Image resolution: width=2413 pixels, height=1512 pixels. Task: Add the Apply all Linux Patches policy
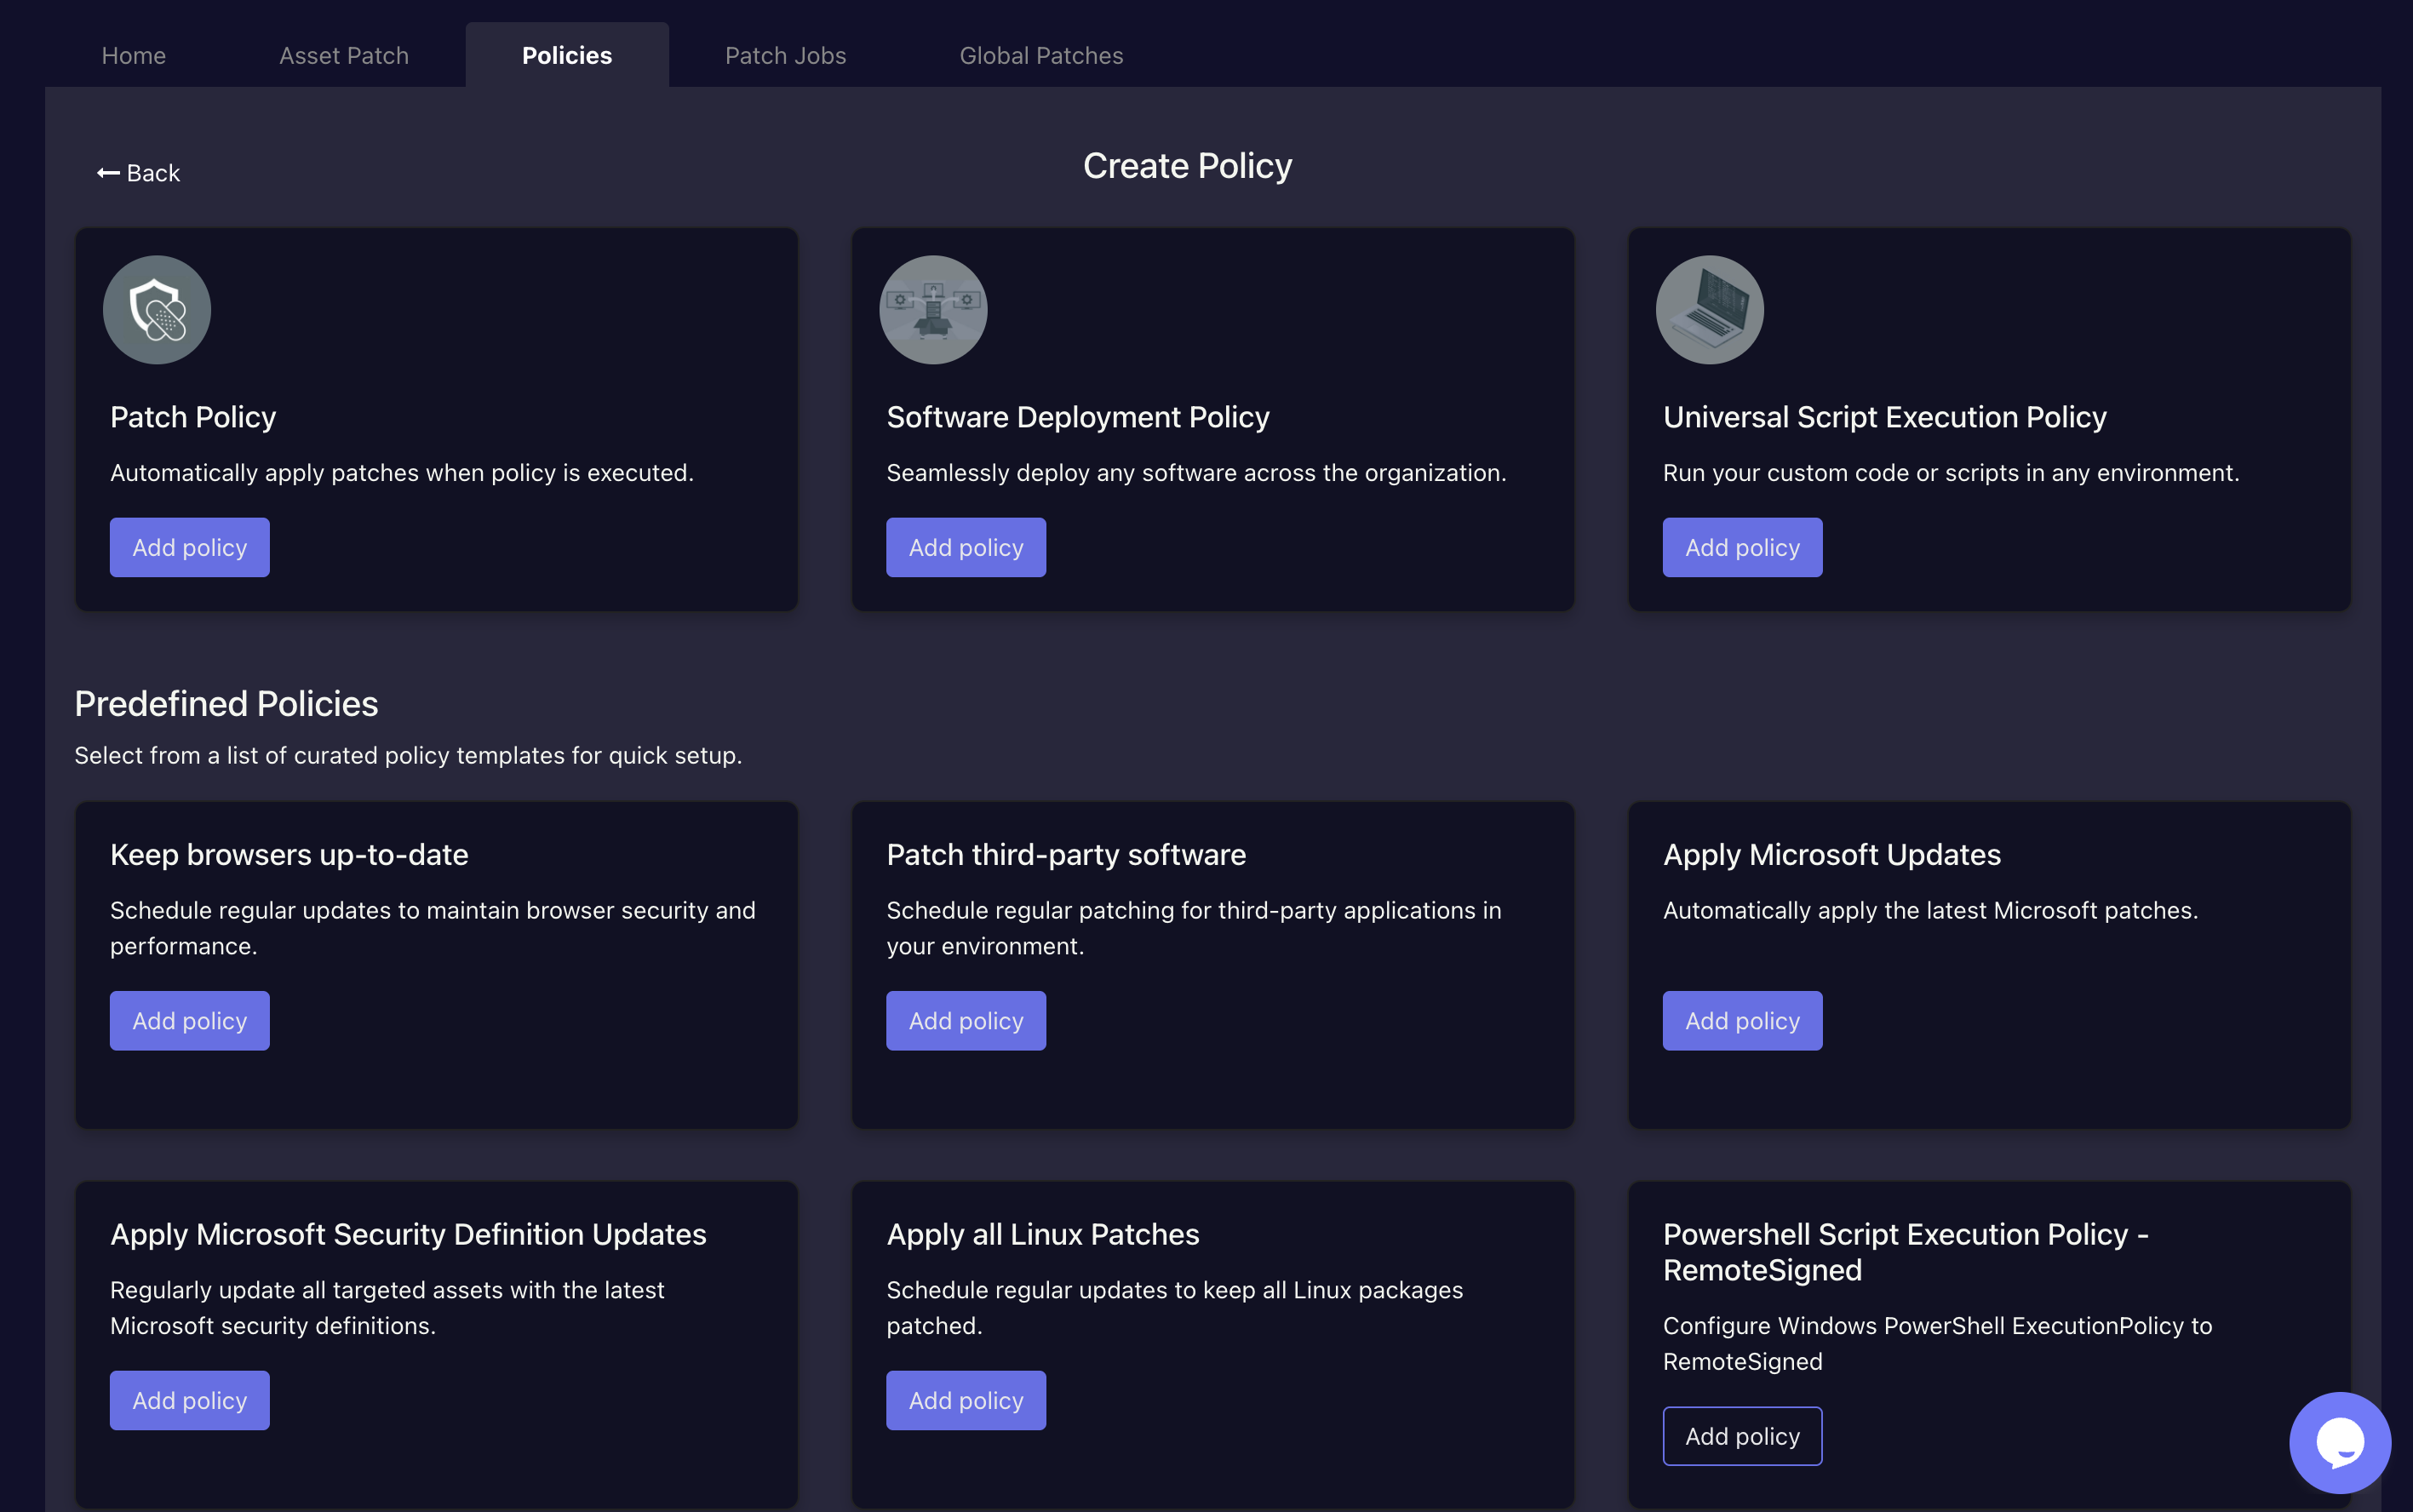pyautogui.click(x=965, y=1400)
